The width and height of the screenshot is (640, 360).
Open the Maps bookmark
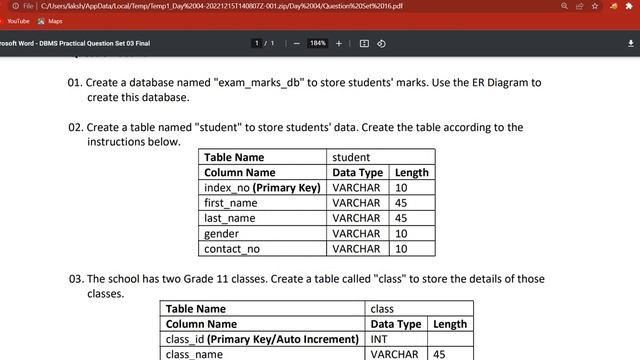(50, 21)
